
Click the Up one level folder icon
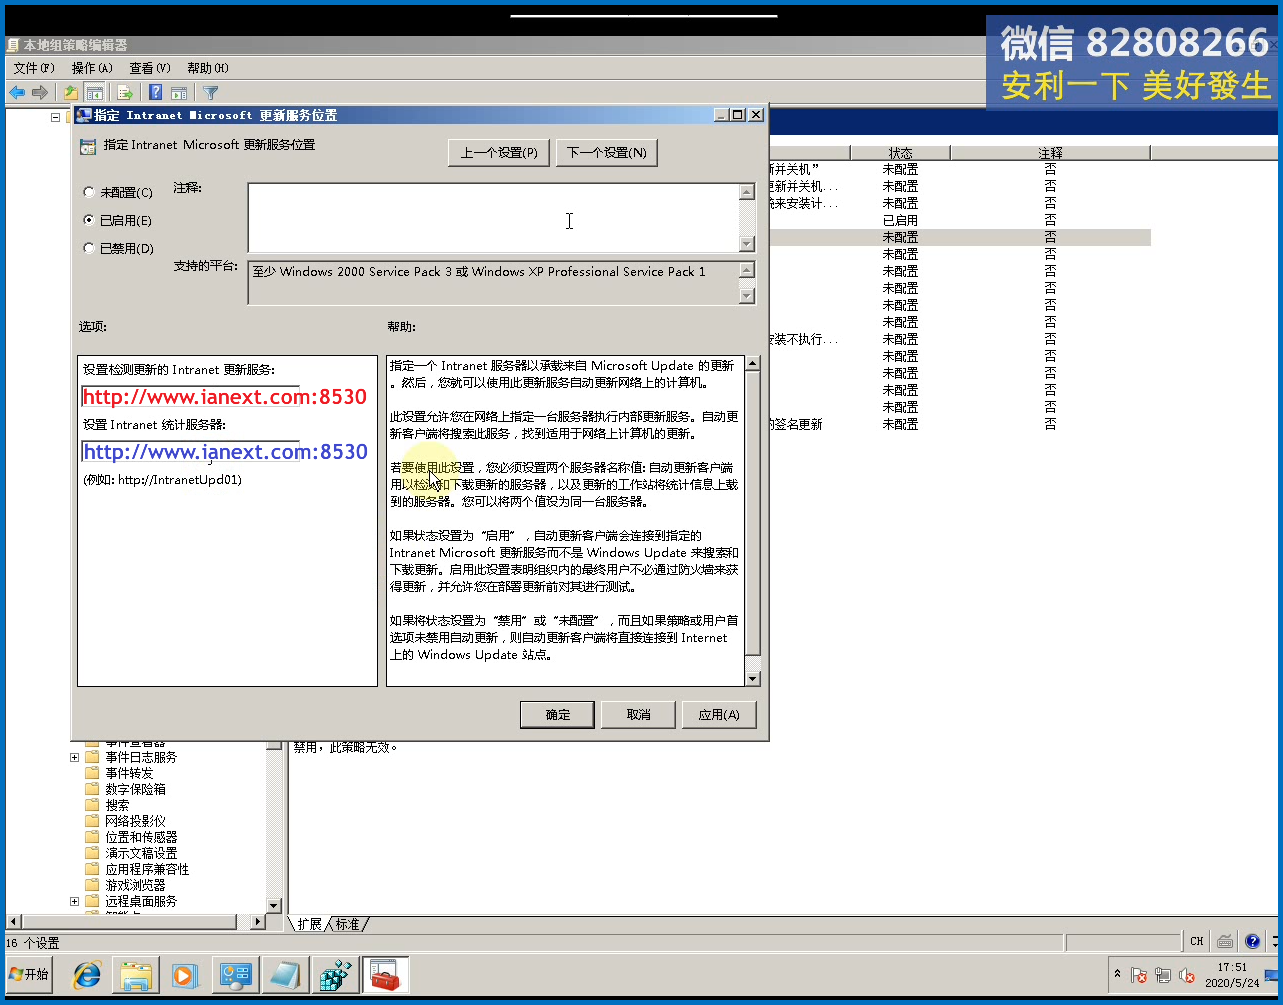click(71, 93)
